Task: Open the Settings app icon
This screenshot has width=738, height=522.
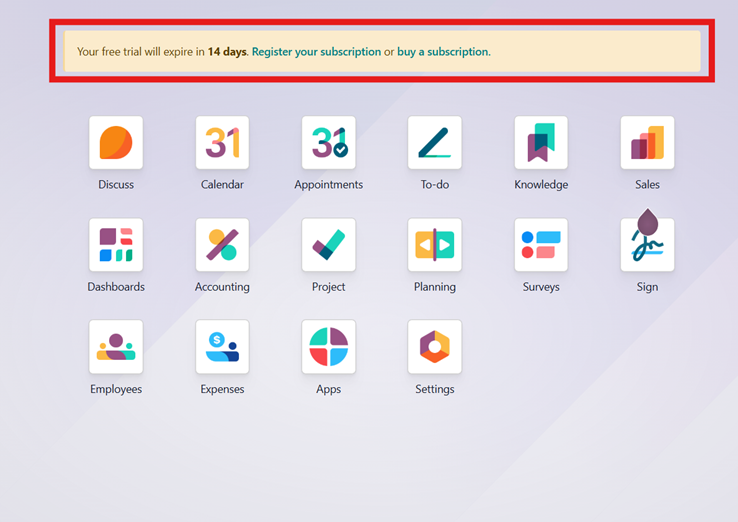Action: 435,347
